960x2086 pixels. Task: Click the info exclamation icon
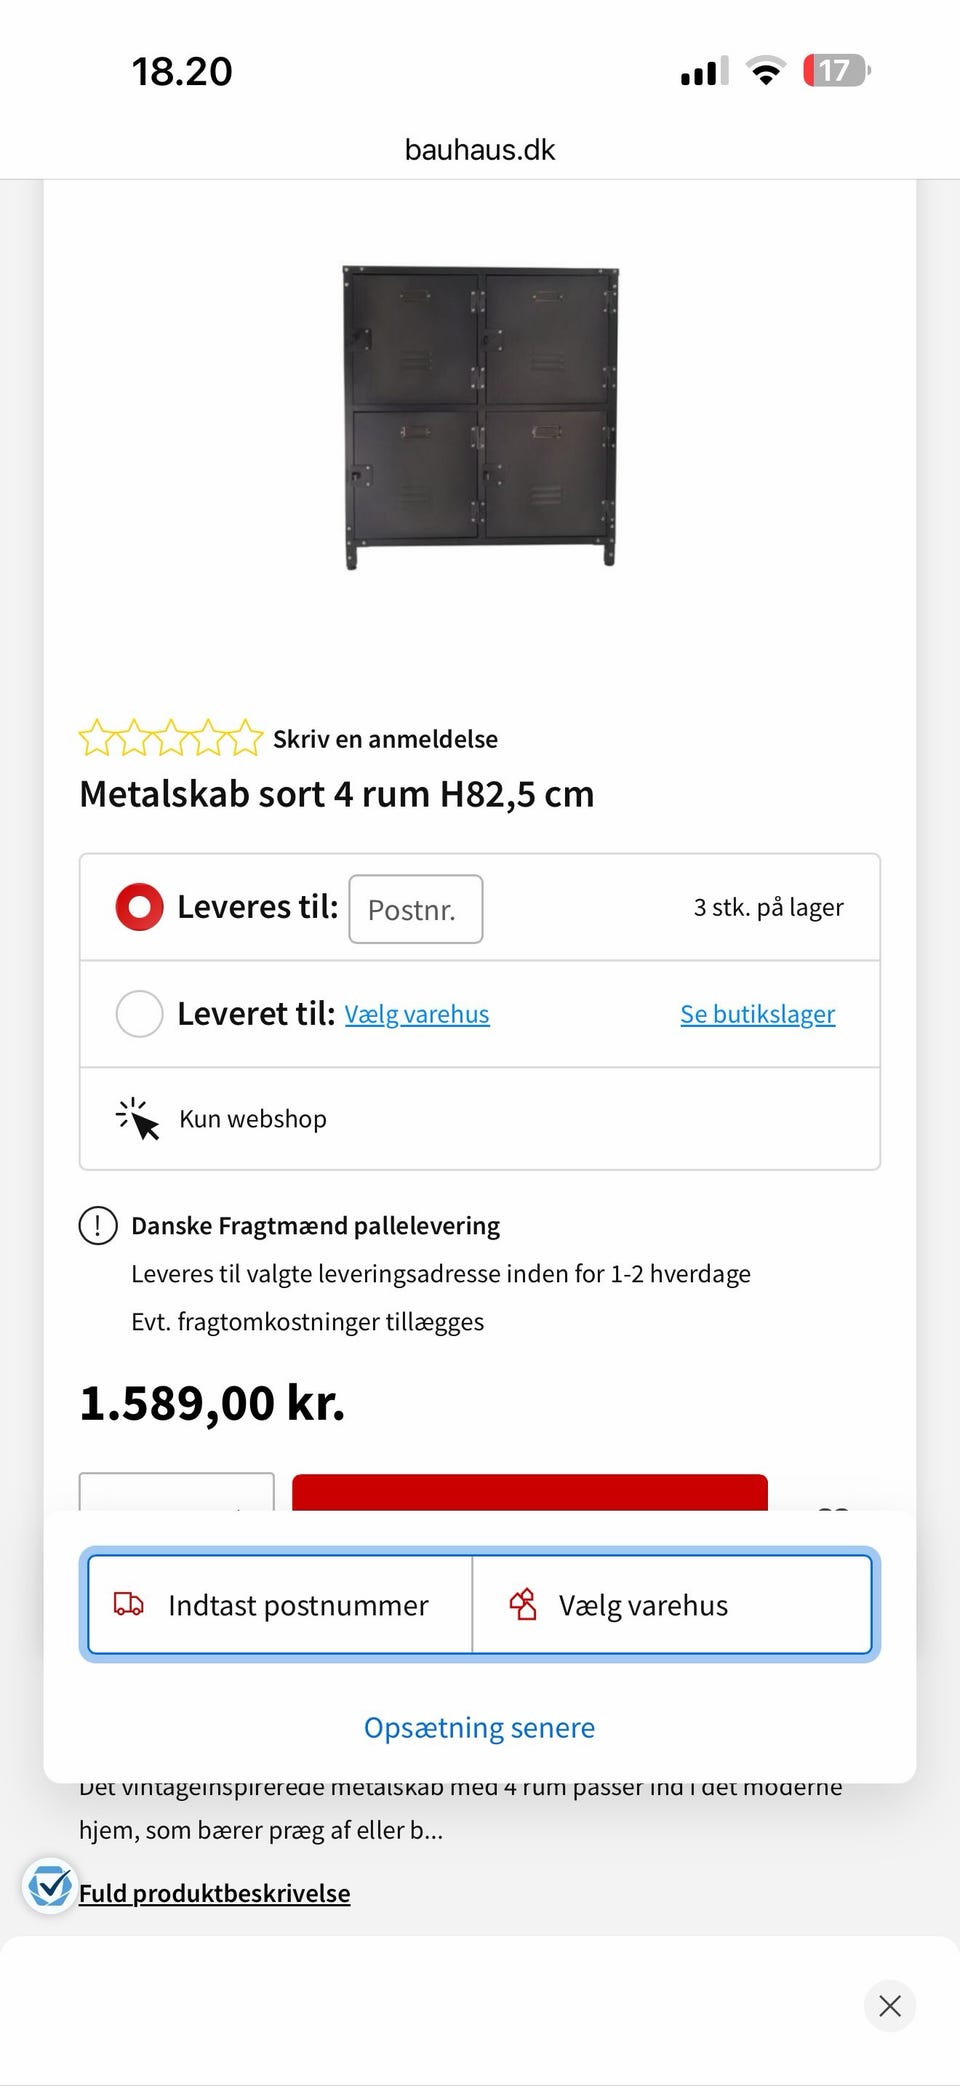[98, 1226]
